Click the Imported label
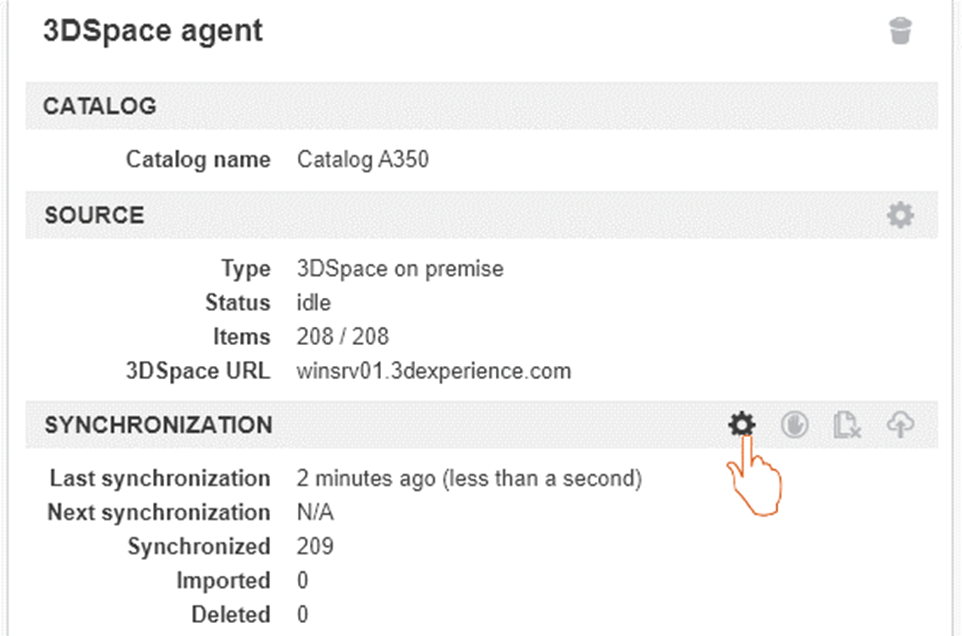 click(223, 581)
